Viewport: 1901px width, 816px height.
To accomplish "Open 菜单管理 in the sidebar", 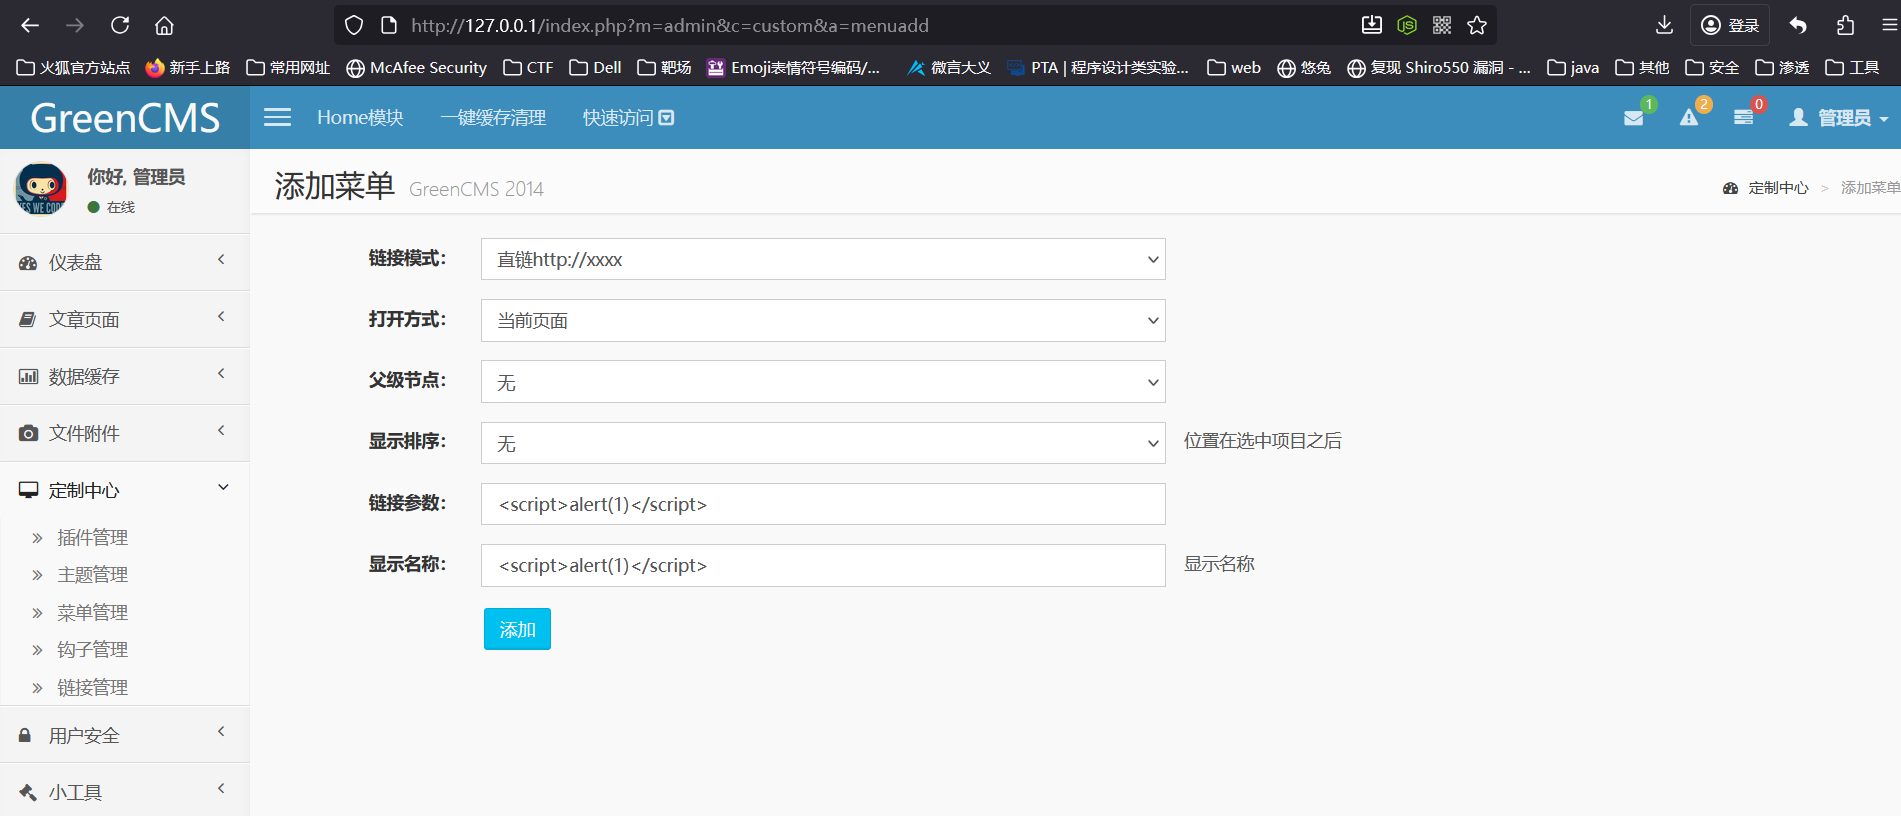I will pyautogui.click(x=92, y=612).
